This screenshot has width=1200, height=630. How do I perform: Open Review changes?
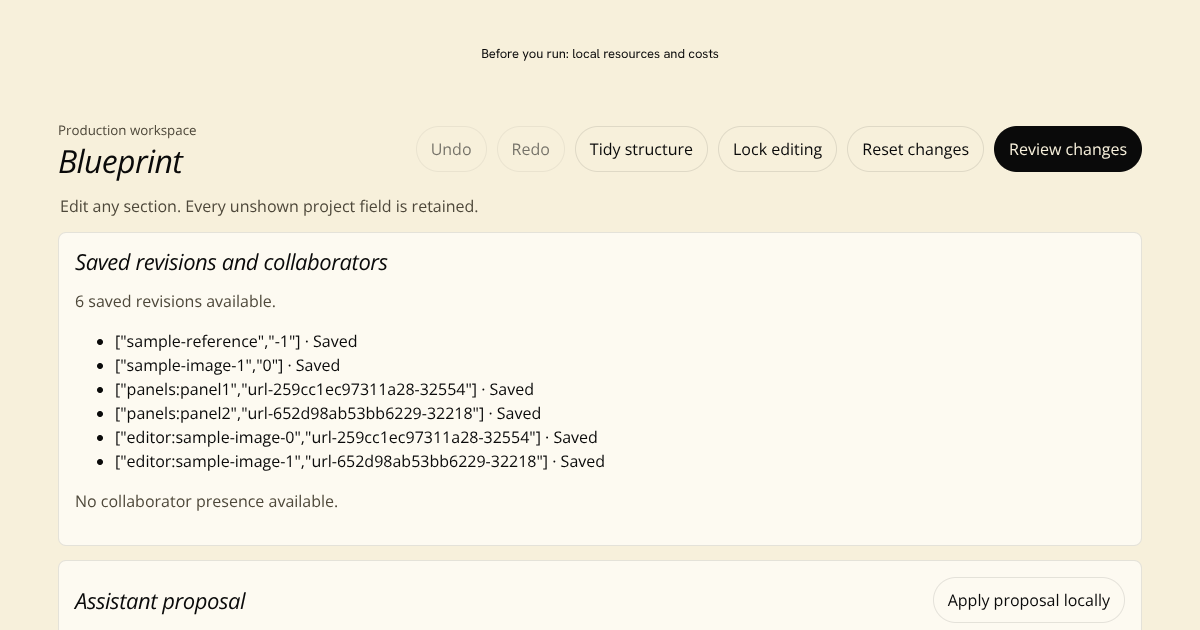pyautogui.click(x=1067, y=149)
